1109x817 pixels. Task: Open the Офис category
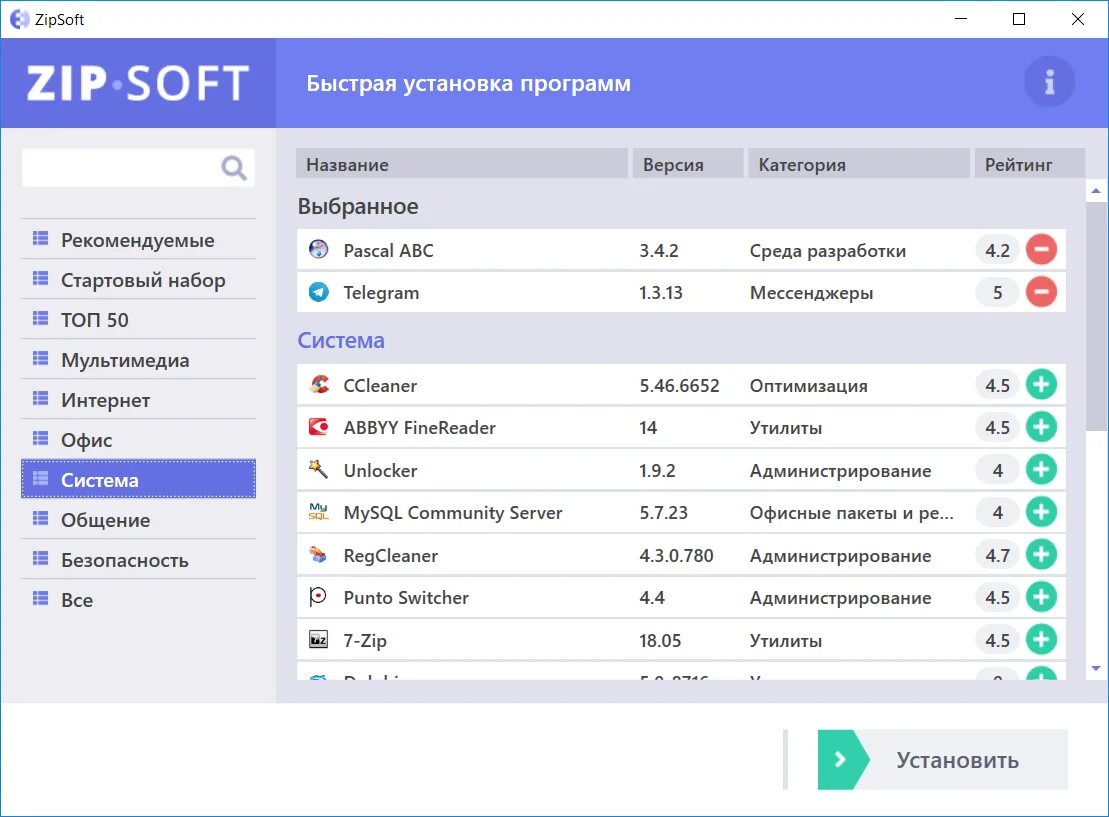[138, 440]
